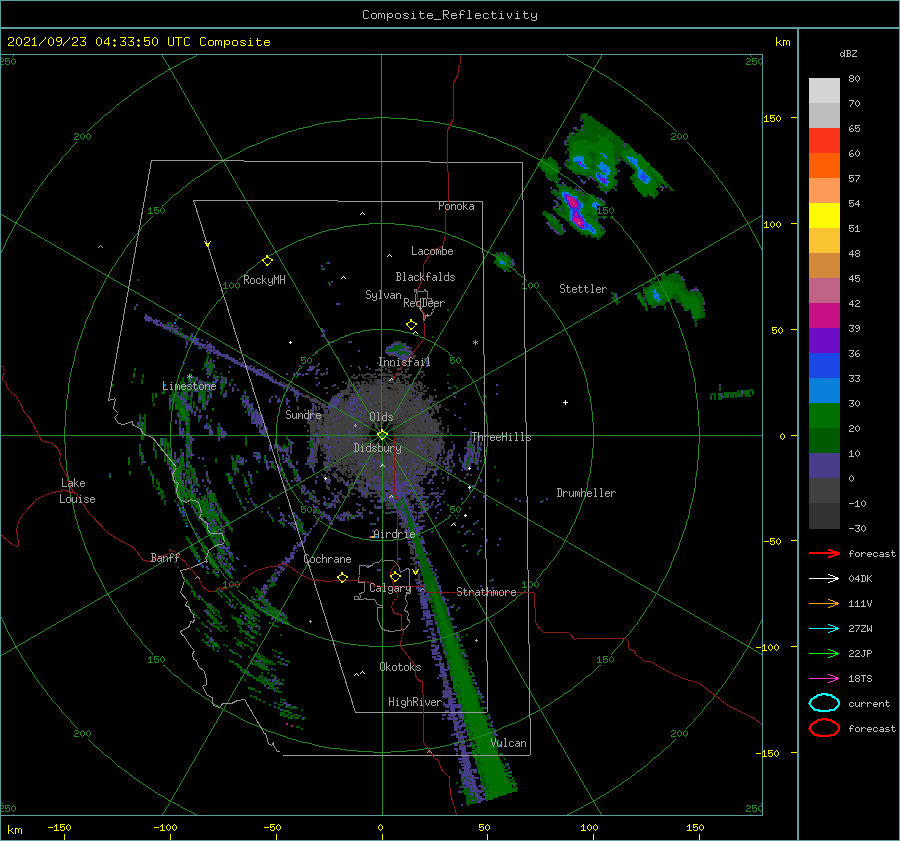
Task: Click the HighRiver town label
Action: (415, 702)
